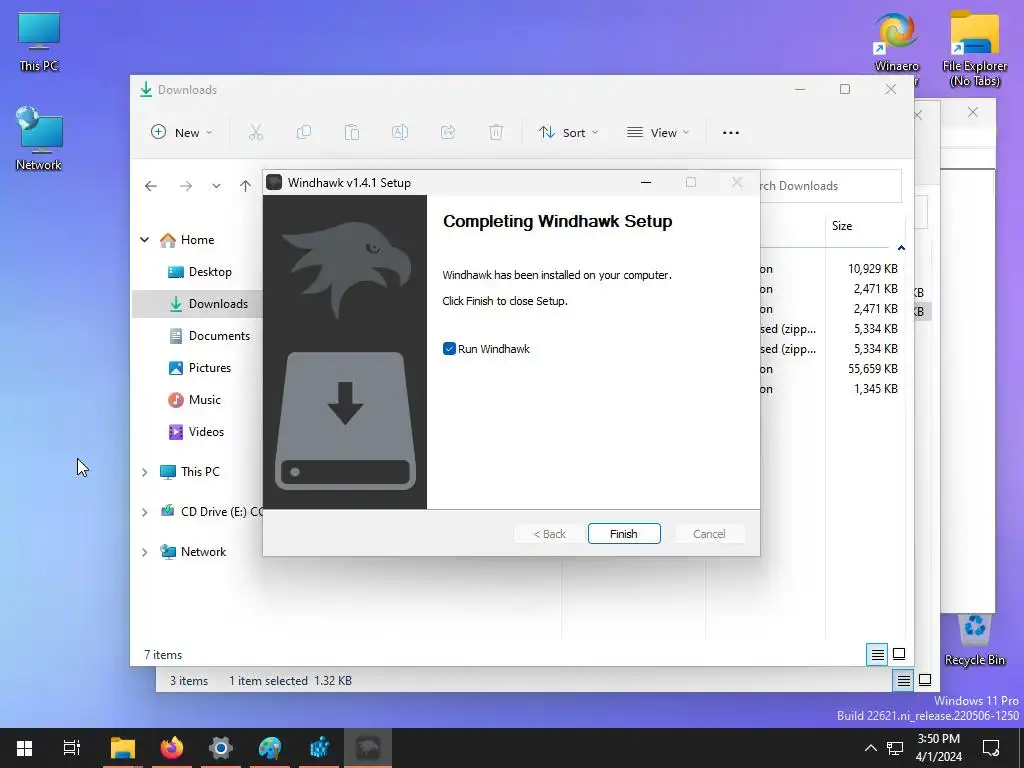This screenshot has width=1024, height=768.
Task: Switch Downloads window to details view icon
Action: click(878, 654)
